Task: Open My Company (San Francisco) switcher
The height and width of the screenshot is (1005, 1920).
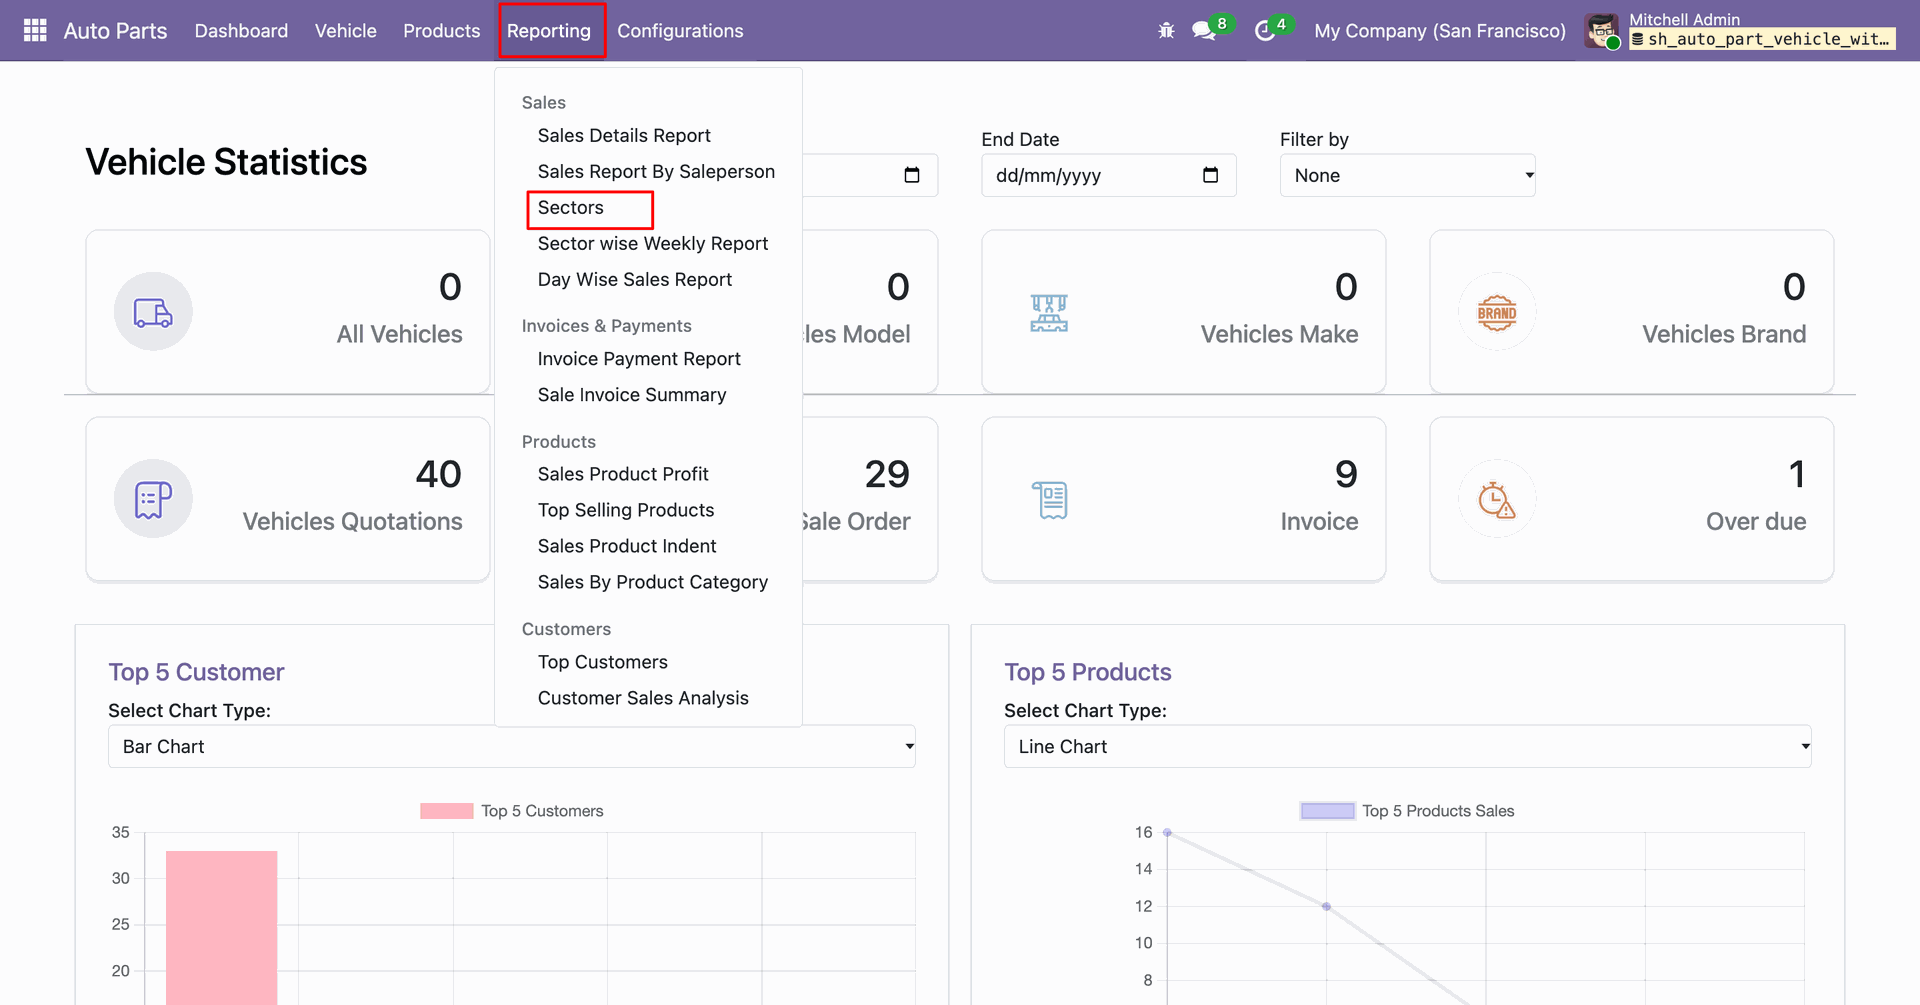Action: 1440,31
